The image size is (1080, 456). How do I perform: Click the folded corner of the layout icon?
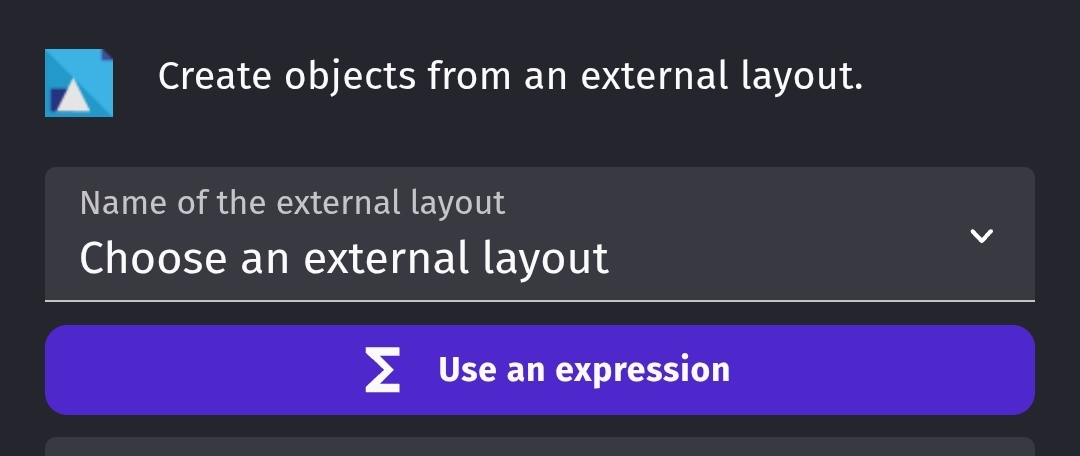point(107,54)
